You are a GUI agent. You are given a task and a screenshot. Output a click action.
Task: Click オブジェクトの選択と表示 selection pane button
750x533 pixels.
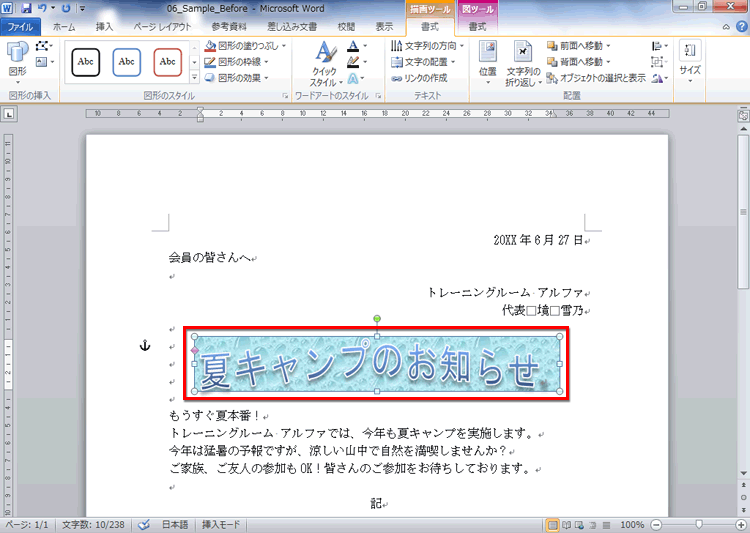point(596,78)
